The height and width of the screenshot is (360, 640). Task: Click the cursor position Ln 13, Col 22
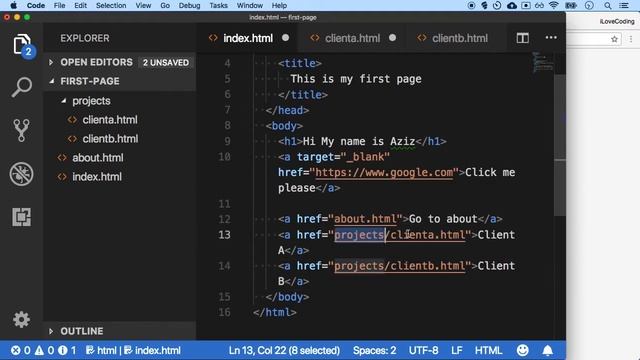284,350
